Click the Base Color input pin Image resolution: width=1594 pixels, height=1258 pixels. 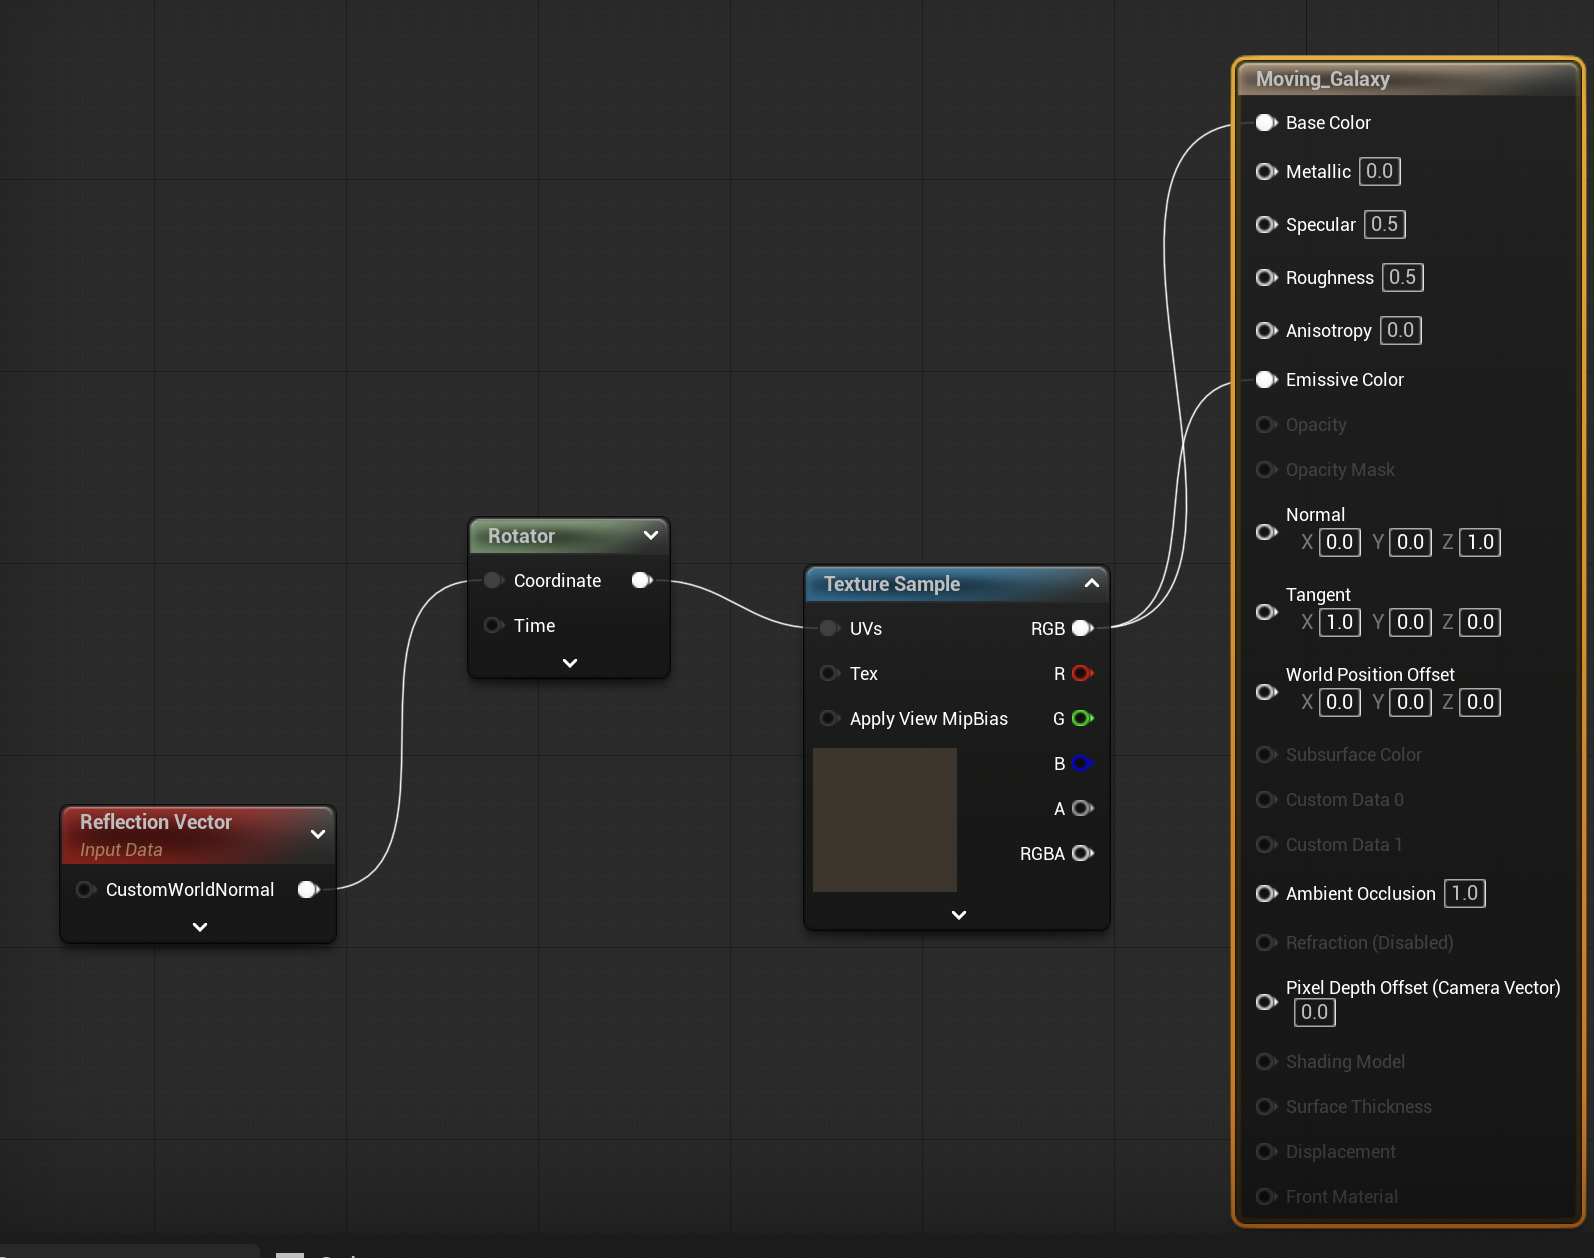click(x=1266, y=123)
